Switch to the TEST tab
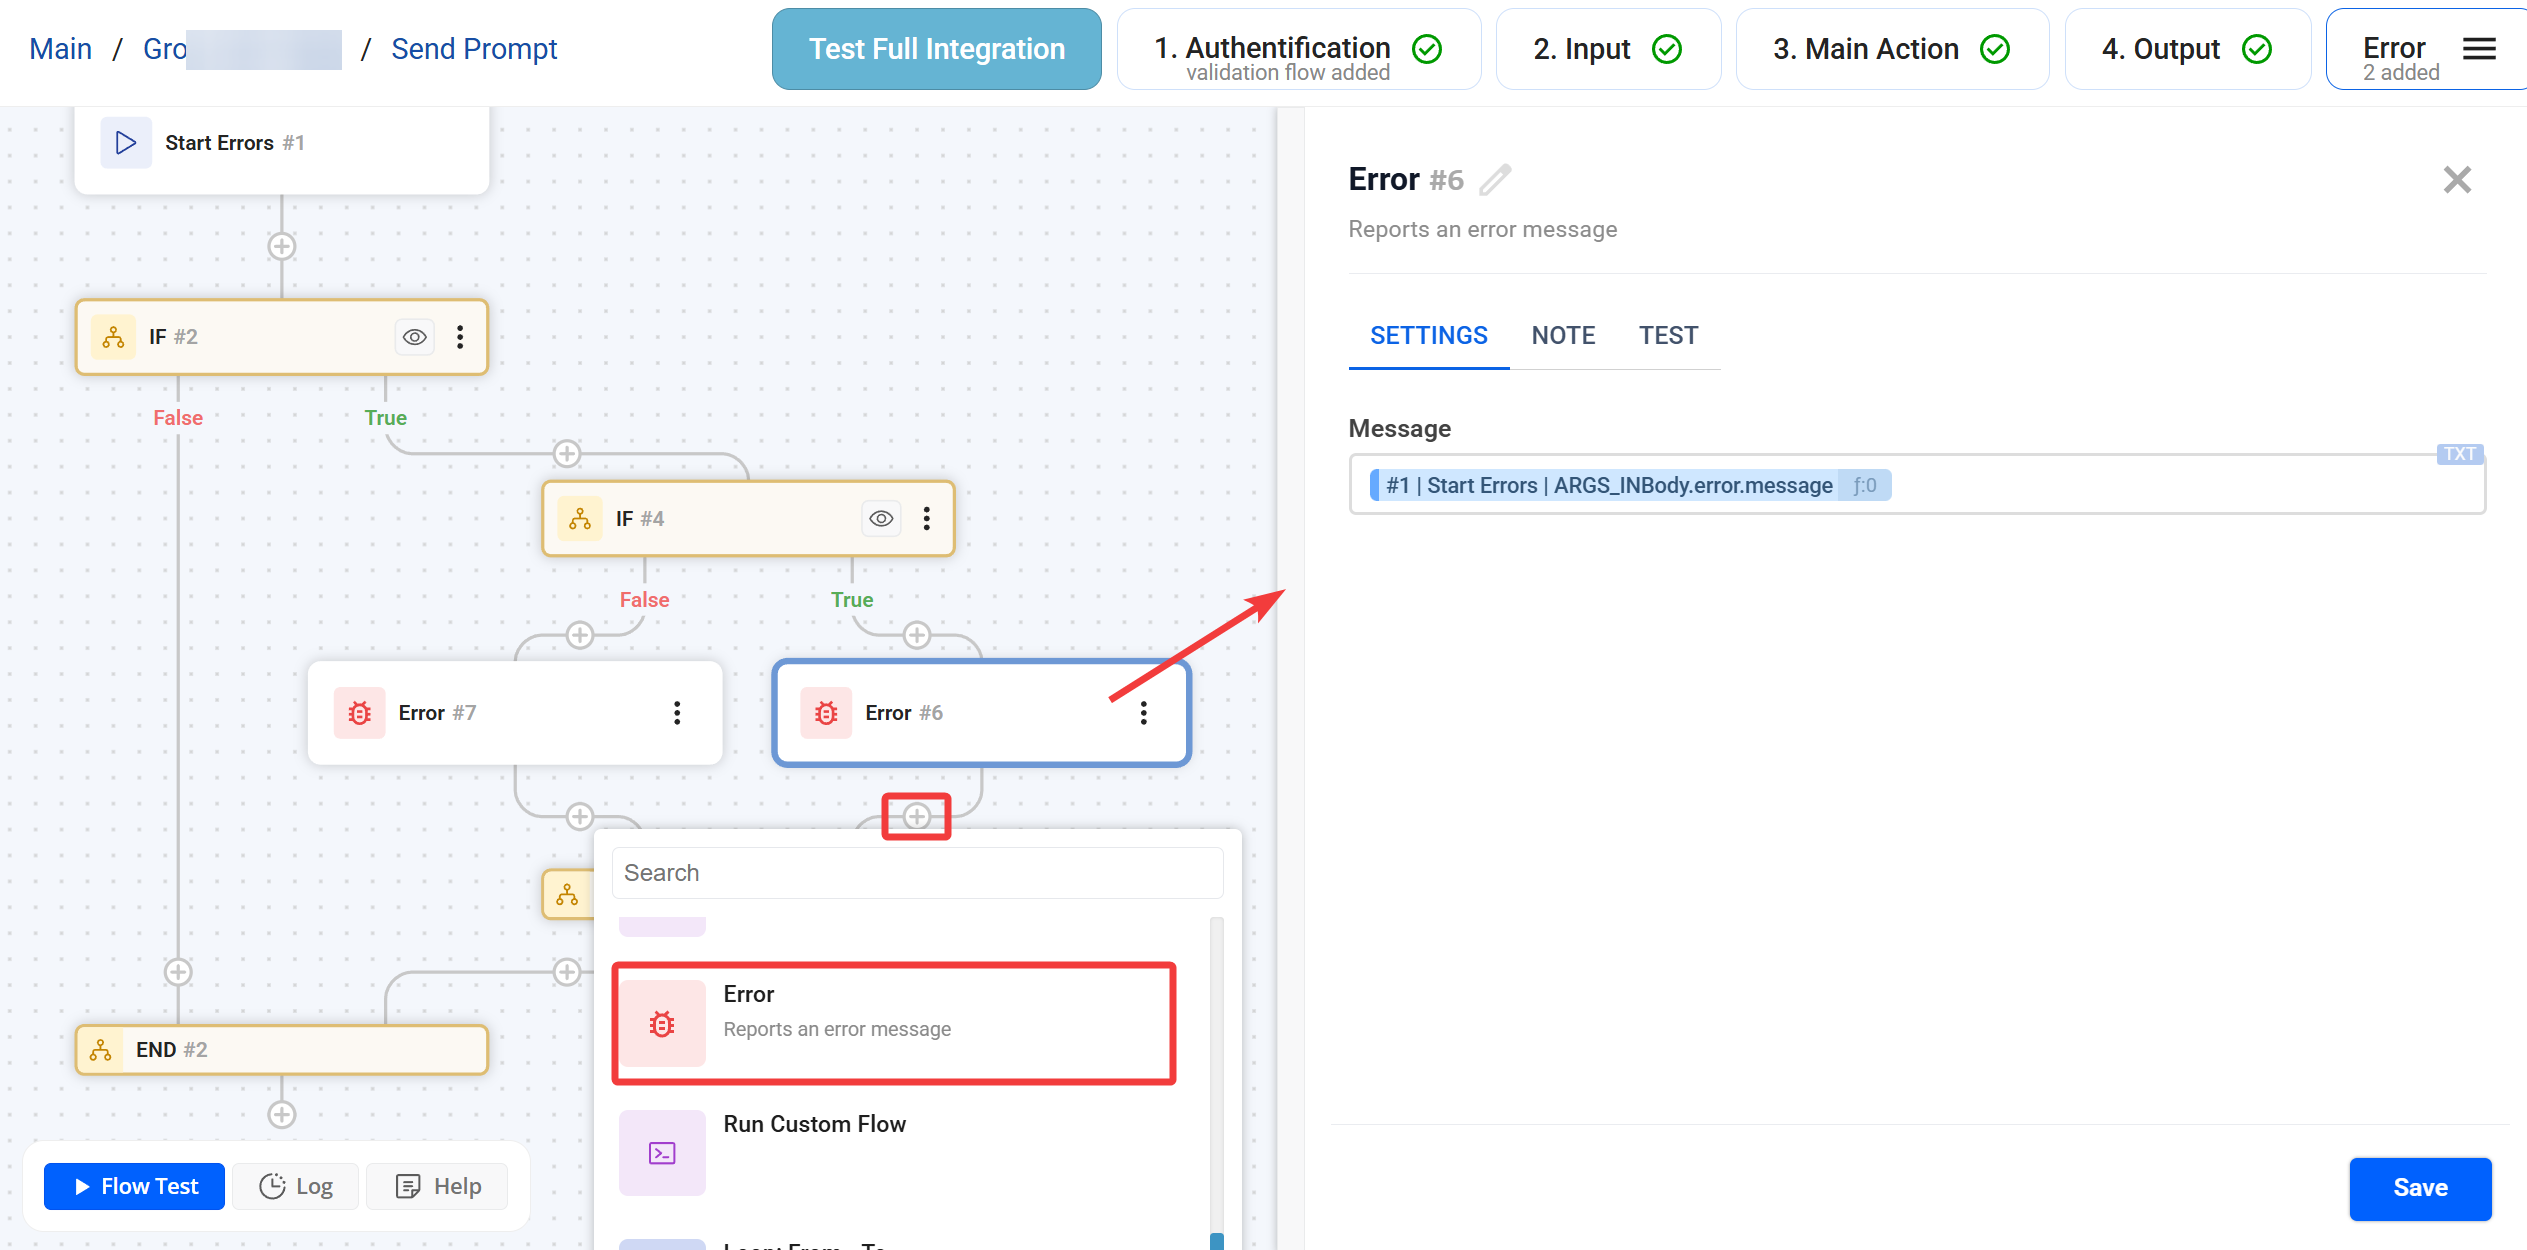Screen dimensions: 2527x1250 pyautogui.click(x=1668, y=336)
